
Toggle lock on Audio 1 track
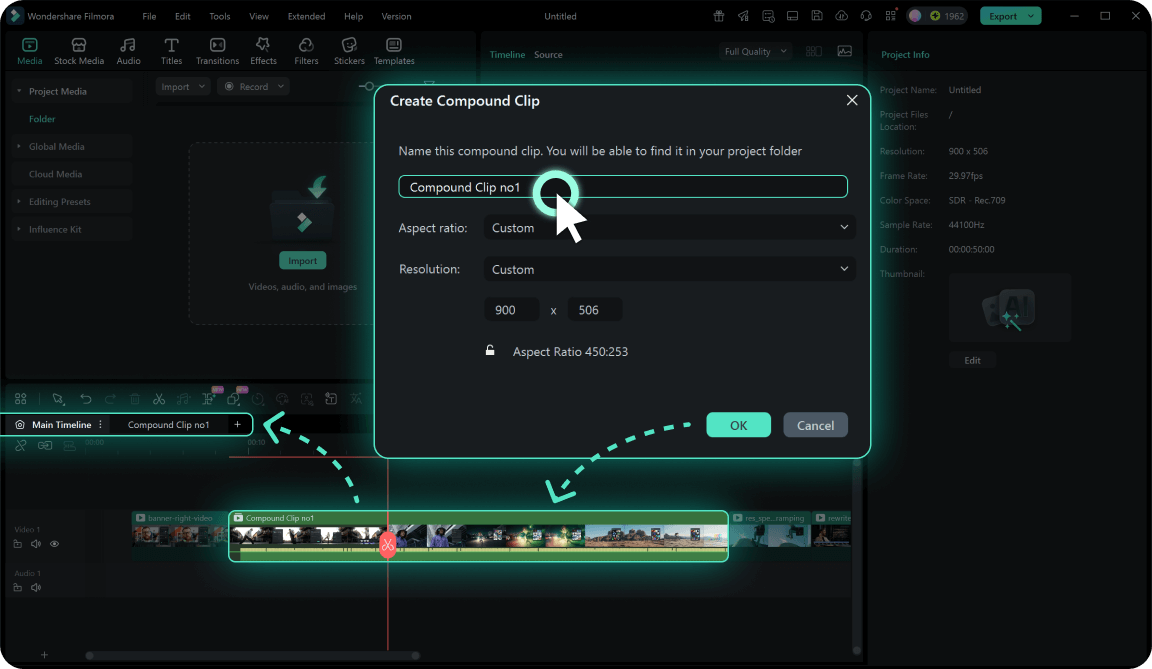[x=18, y=587]
